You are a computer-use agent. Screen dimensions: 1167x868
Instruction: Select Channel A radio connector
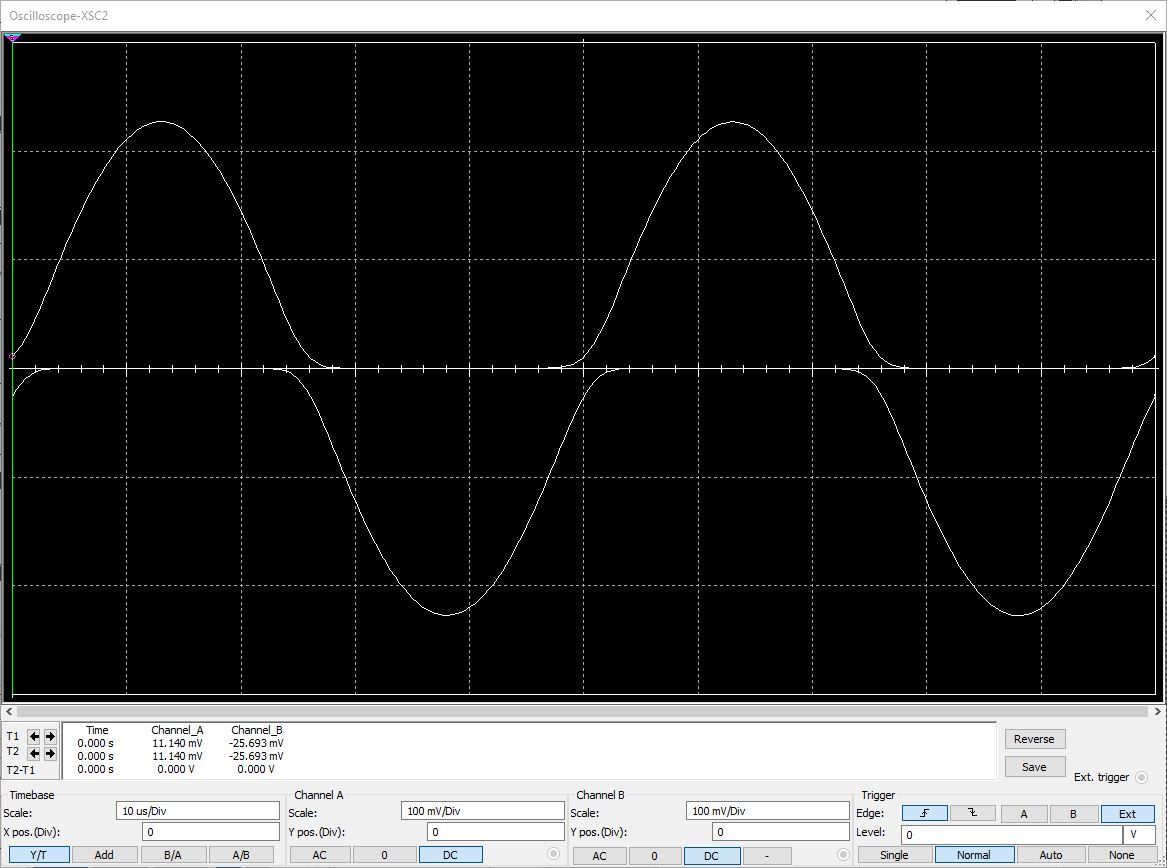[x=553, y=854]
